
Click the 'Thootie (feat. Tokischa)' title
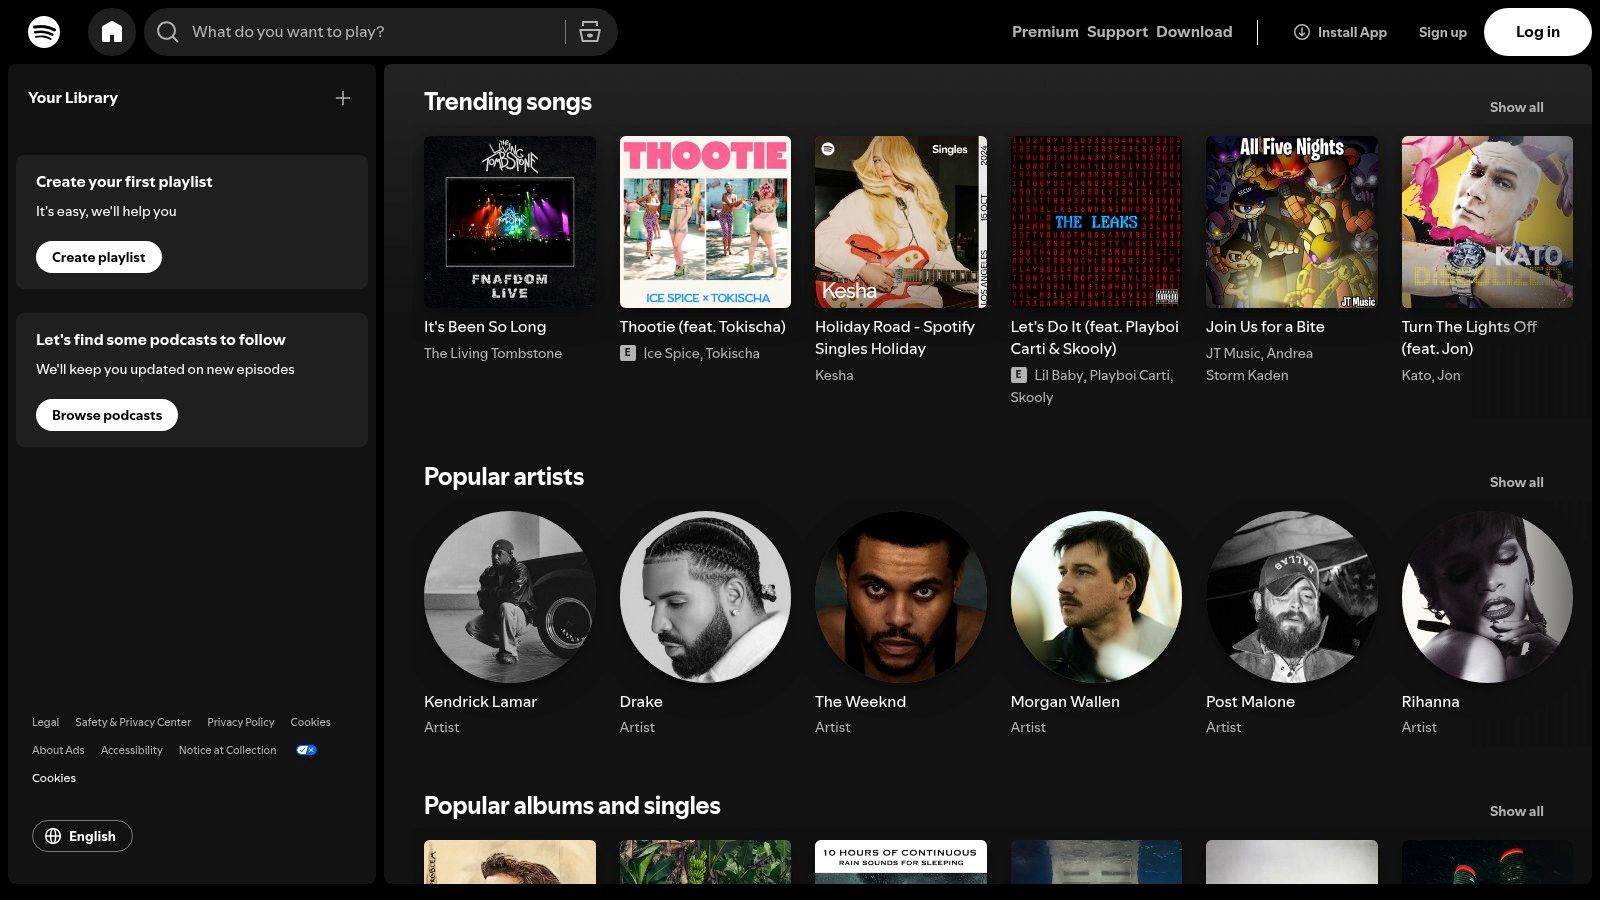[703, 327]
